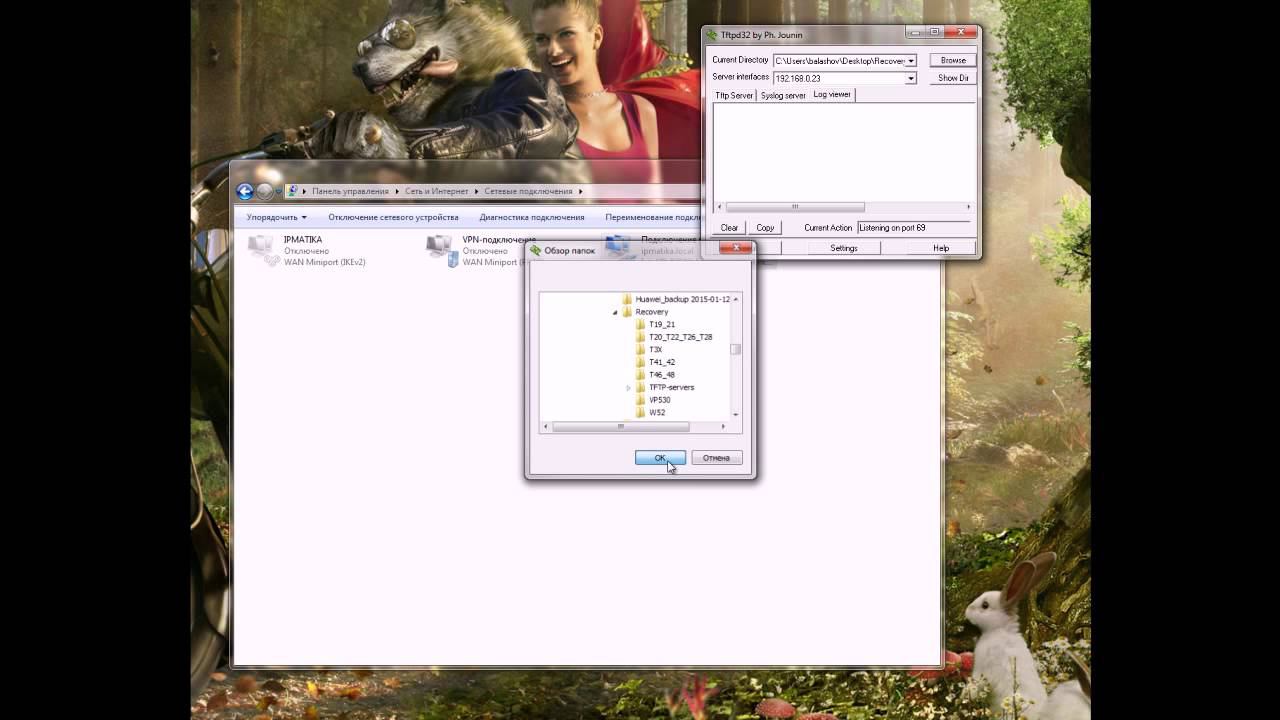Minimize the Tftpd32 window
The width and height of the screenshot is (1280, 720).
[916, 32]
